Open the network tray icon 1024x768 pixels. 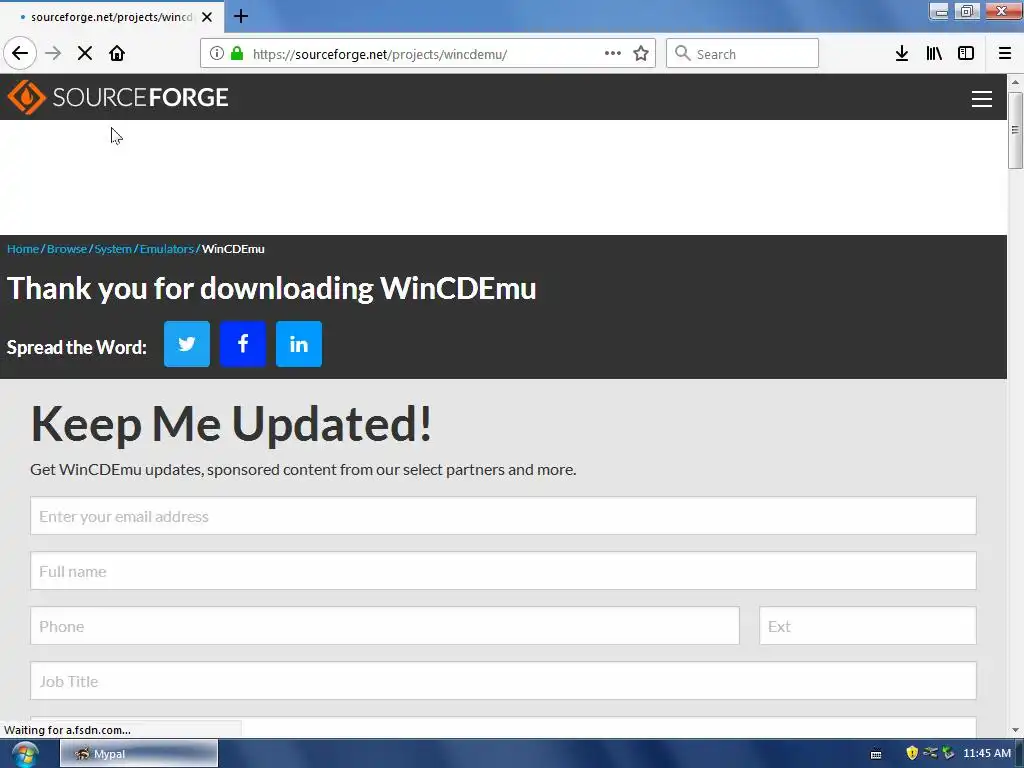(930, 753)
